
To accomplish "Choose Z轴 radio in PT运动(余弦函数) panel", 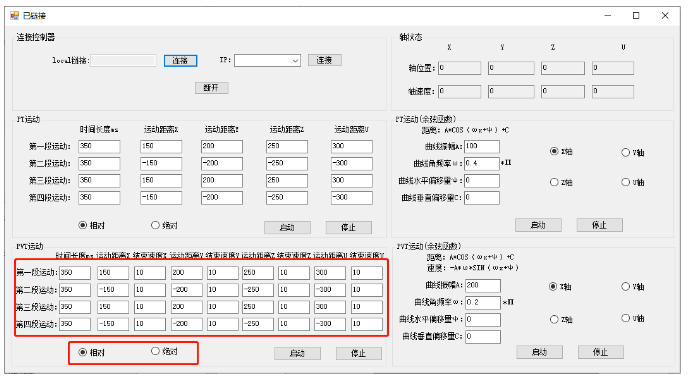I will [561, 182].
